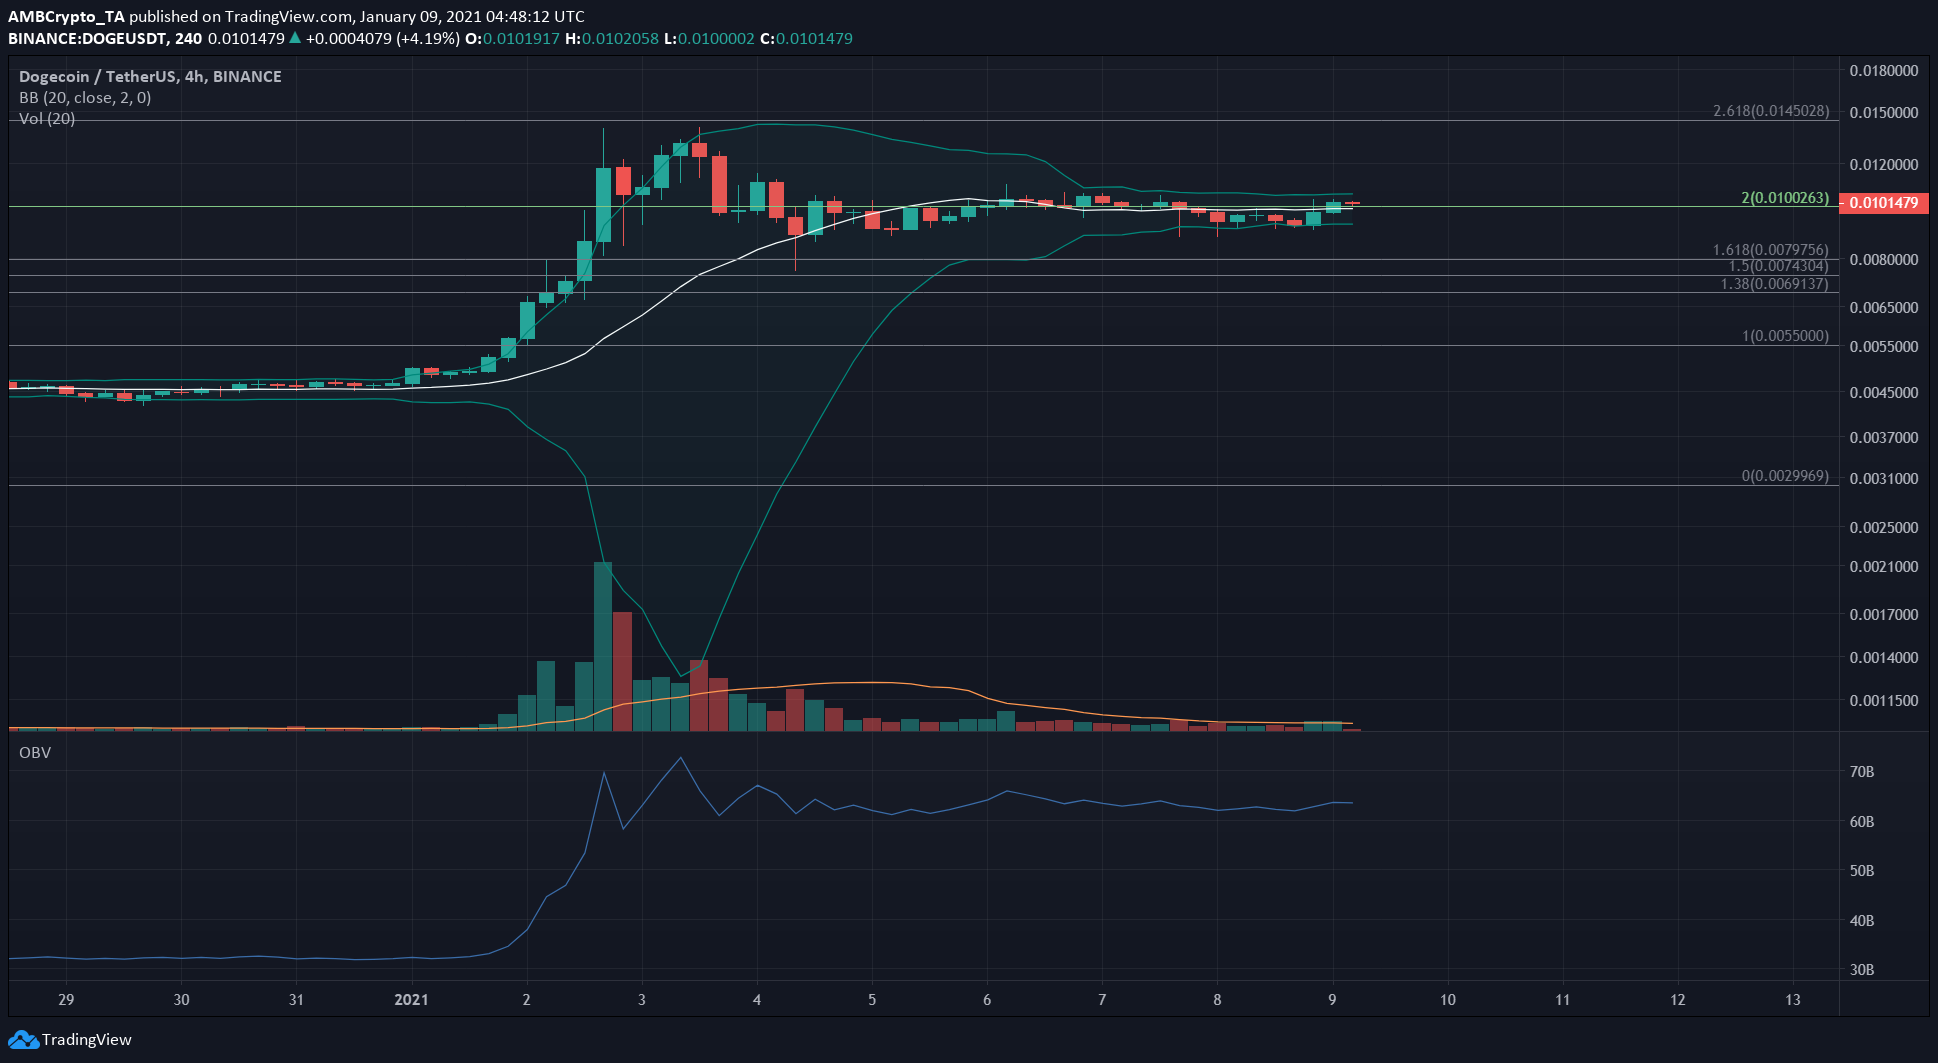Click the 30B OBV axis label
Image resolution: width=1938 pixels, height=1063 pixels.
[1862, 970]
